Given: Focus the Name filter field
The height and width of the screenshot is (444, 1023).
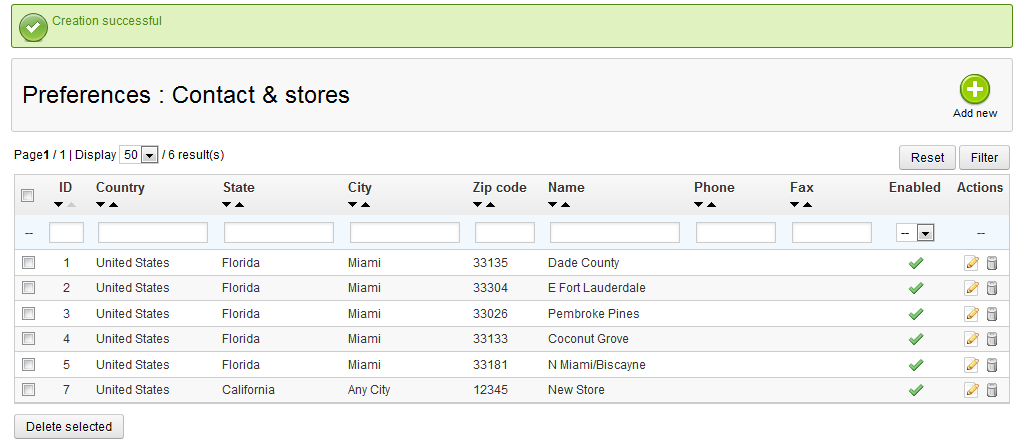Looking at the screenshot, I should 615,233.
